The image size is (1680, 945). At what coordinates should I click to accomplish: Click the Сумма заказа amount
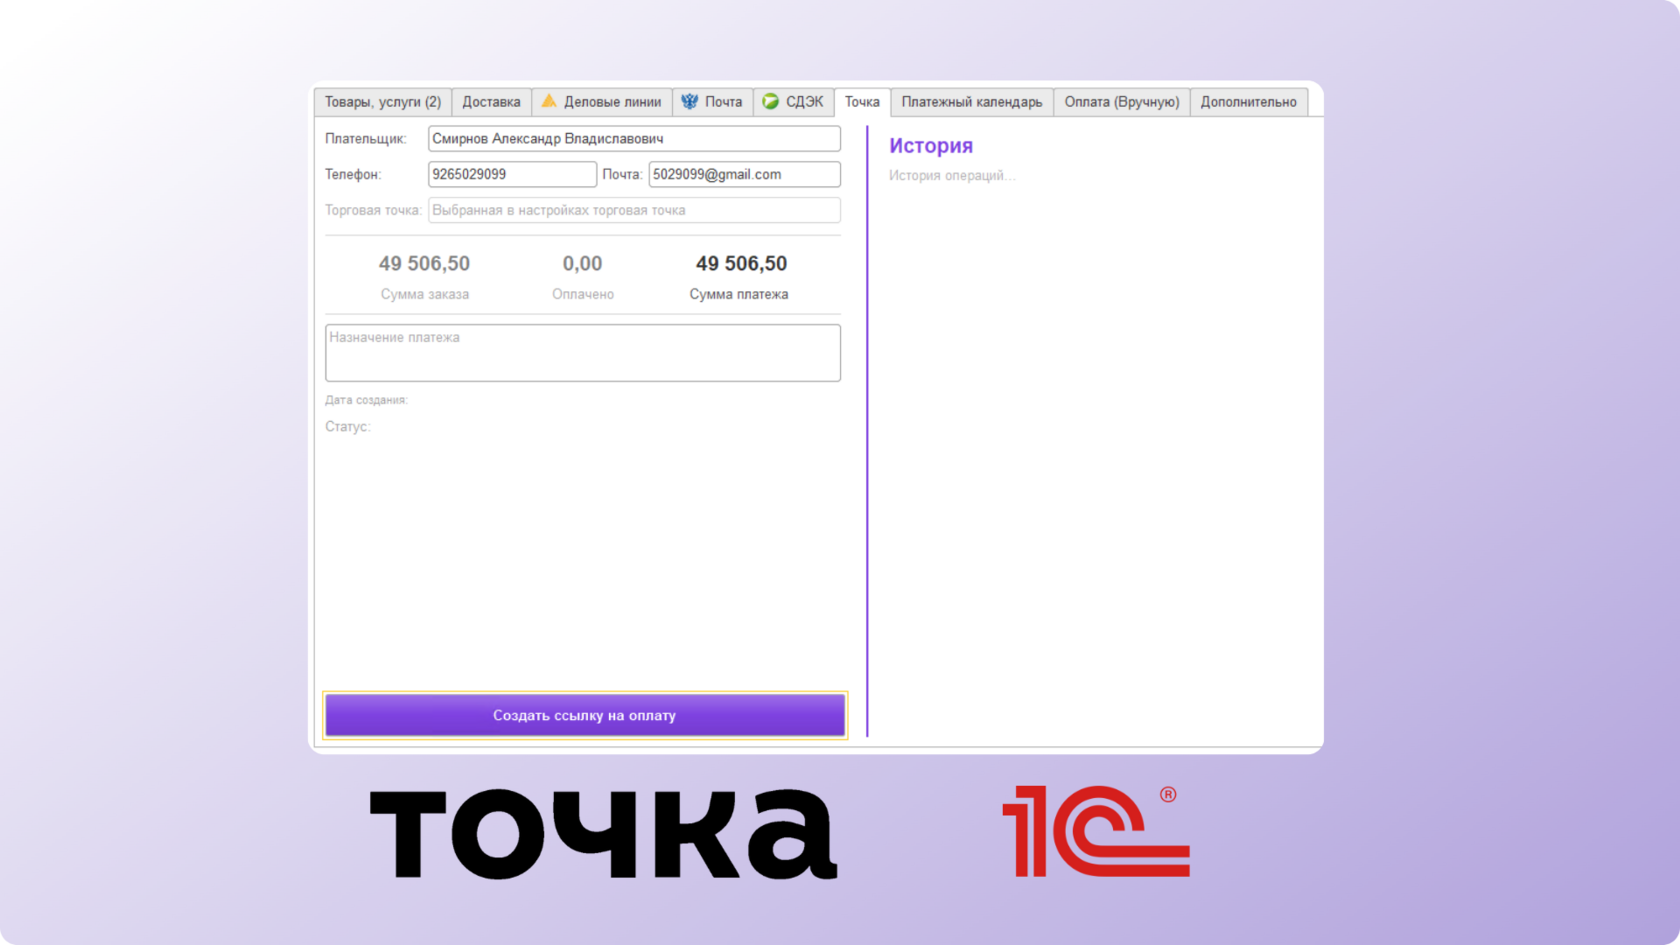[424, 264]
